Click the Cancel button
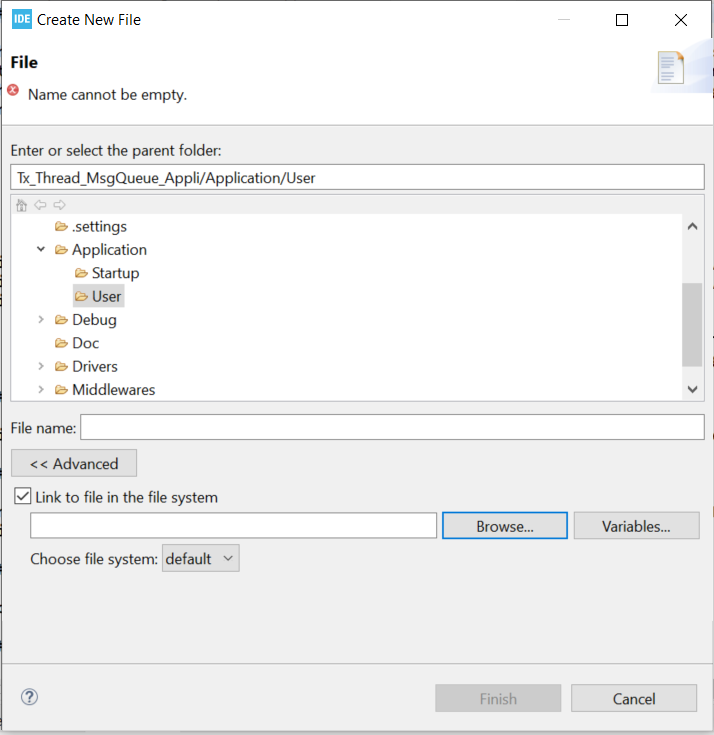Image resolution: width=714 pixels, height=735 pixels. (634, 699)
